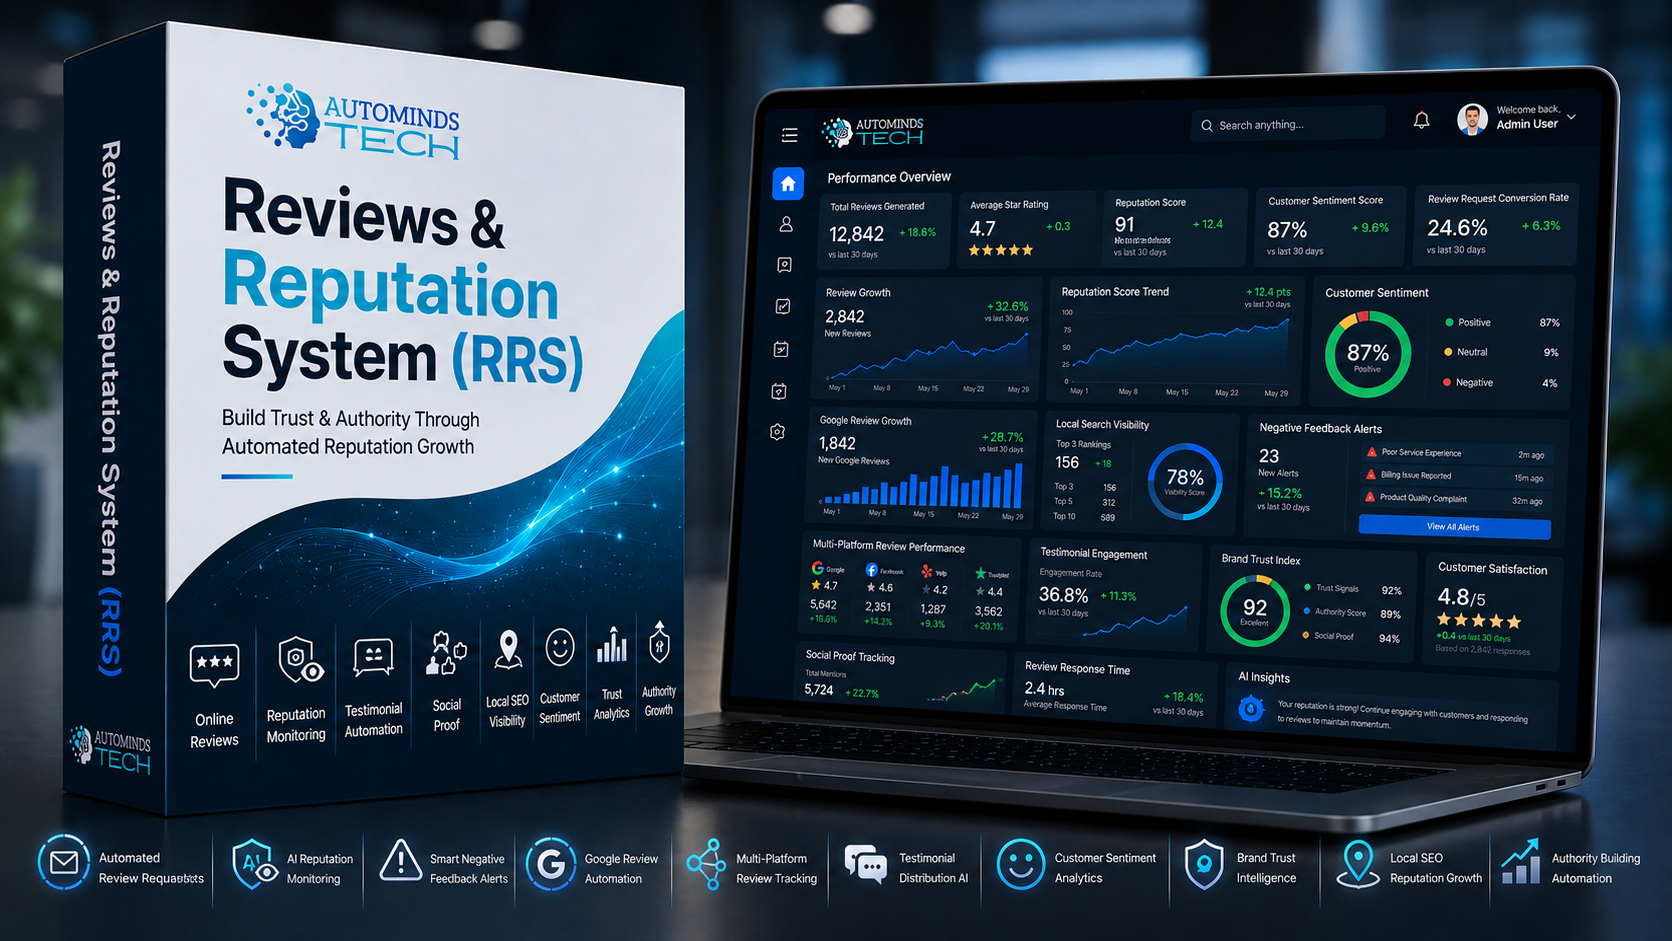Open the Poor Service Experience alert
Image resolution: width=1672 pixels, height=941 pixels.
tap(1455, 454)
